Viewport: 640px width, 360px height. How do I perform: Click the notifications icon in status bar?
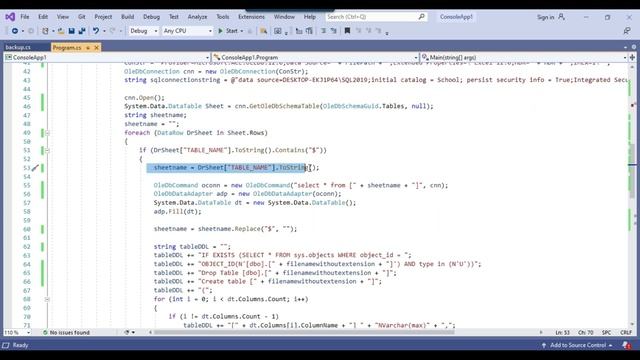627,345
